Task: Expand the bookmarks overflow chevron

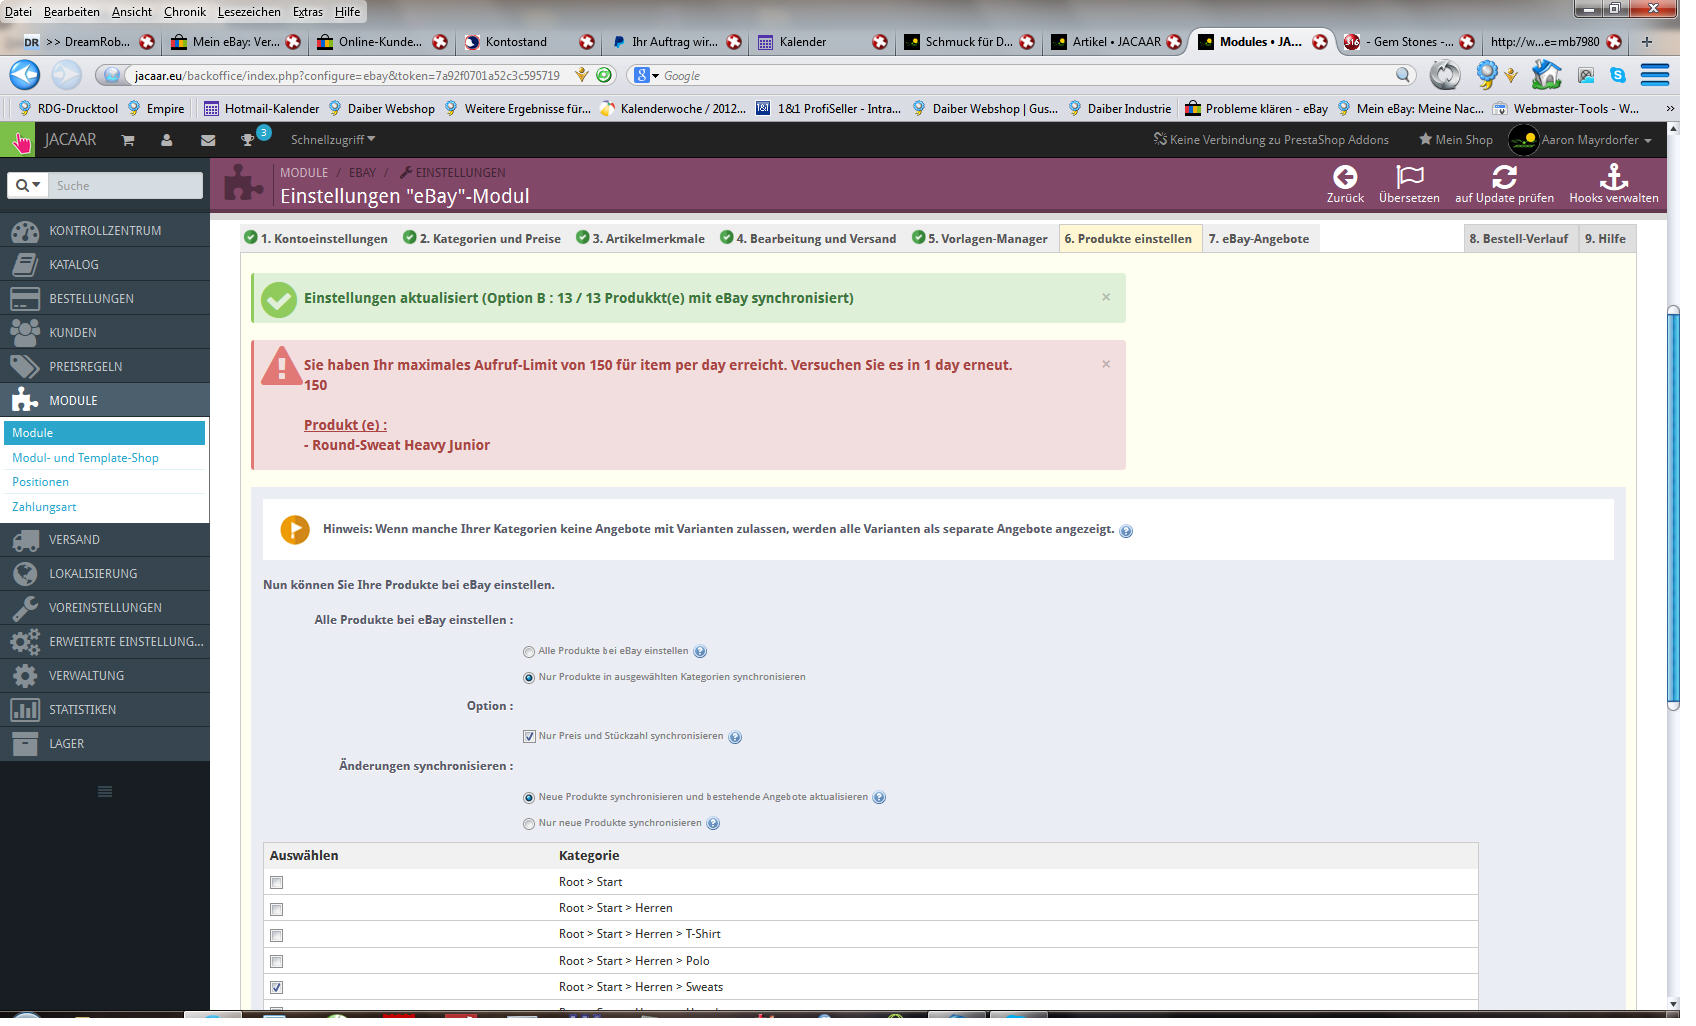Action: pos(1669,108)
